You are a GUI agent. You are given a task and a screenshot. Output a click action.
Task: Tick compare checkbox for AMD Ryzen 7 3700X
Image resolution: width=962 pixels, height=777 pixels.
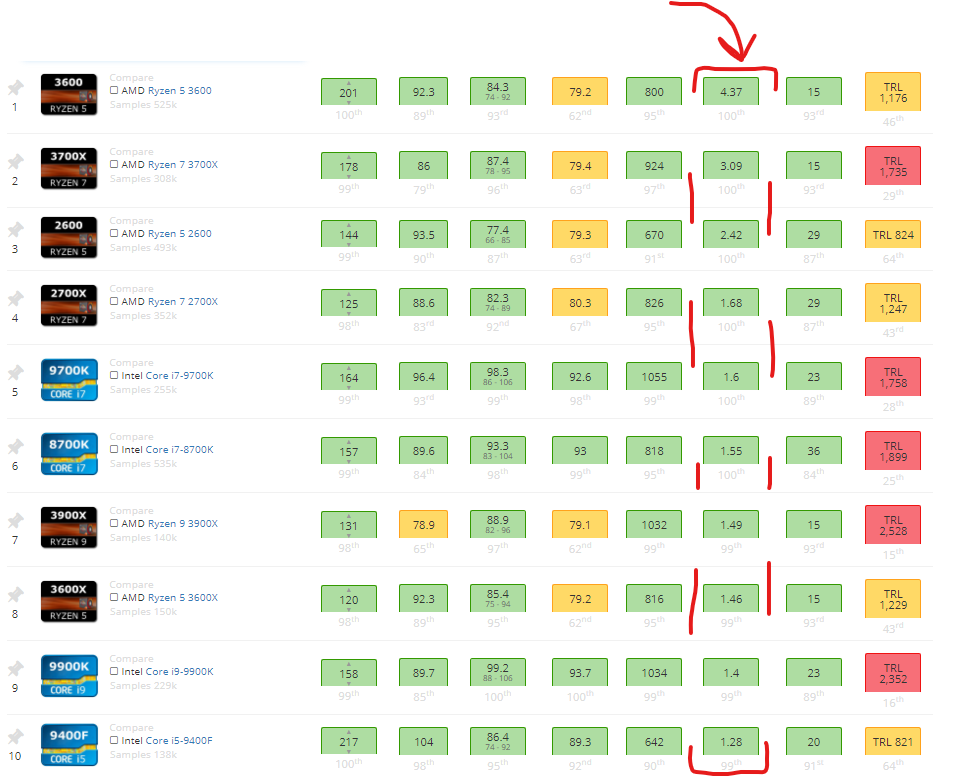point(114,164)
